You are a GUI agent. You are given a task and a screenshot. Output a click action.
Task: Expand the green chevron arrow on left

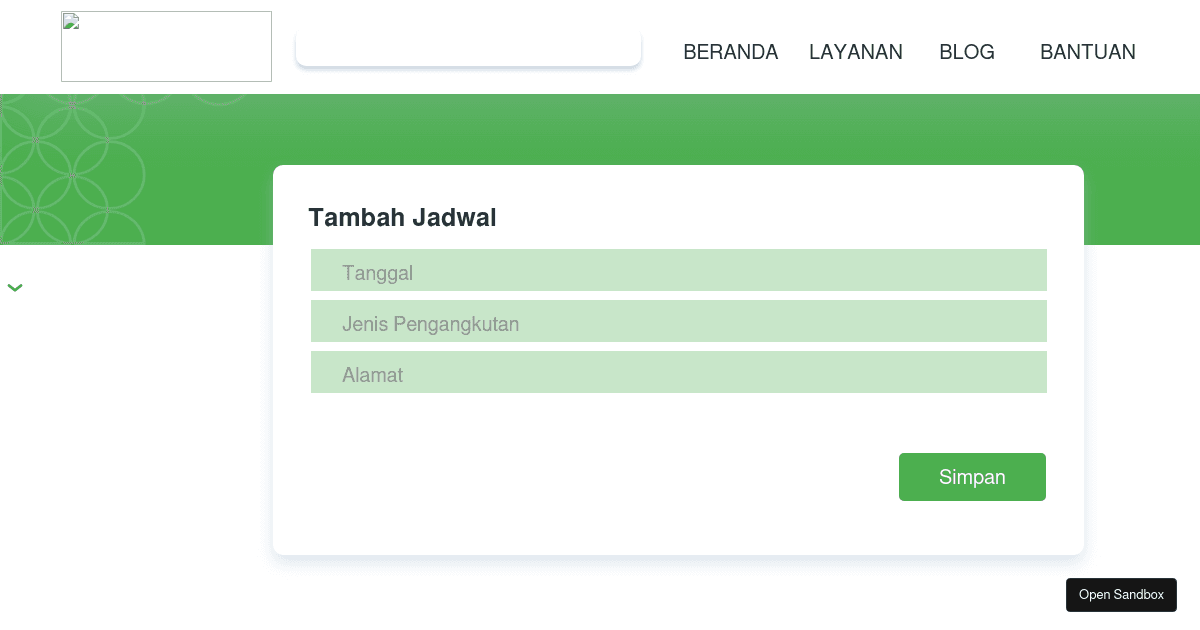[x=15, y=288]
